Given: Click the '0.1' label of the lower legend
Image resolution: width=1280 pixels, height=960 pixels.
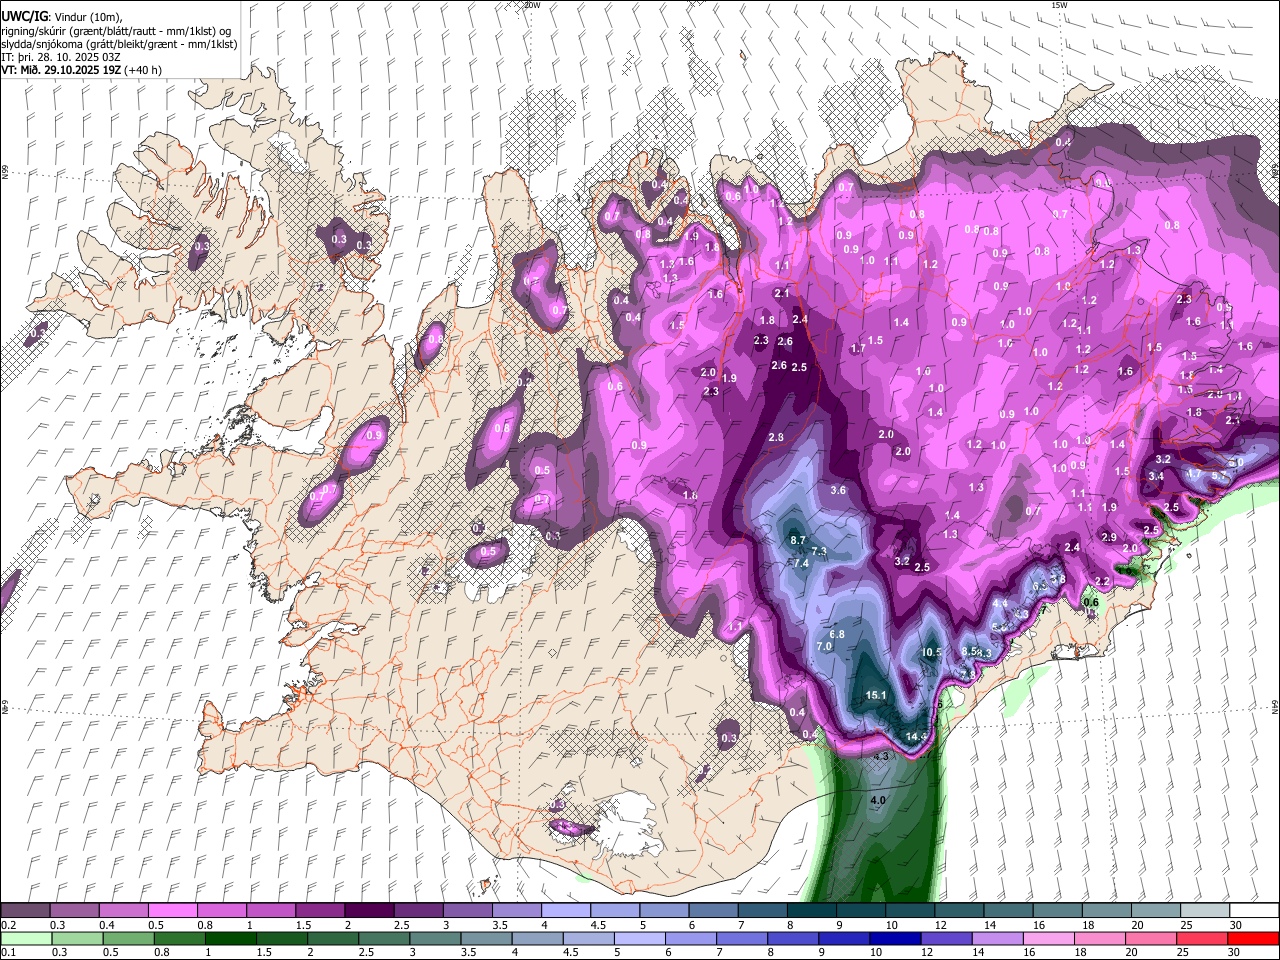Looking at the screenshot, I should click(9, 952).
